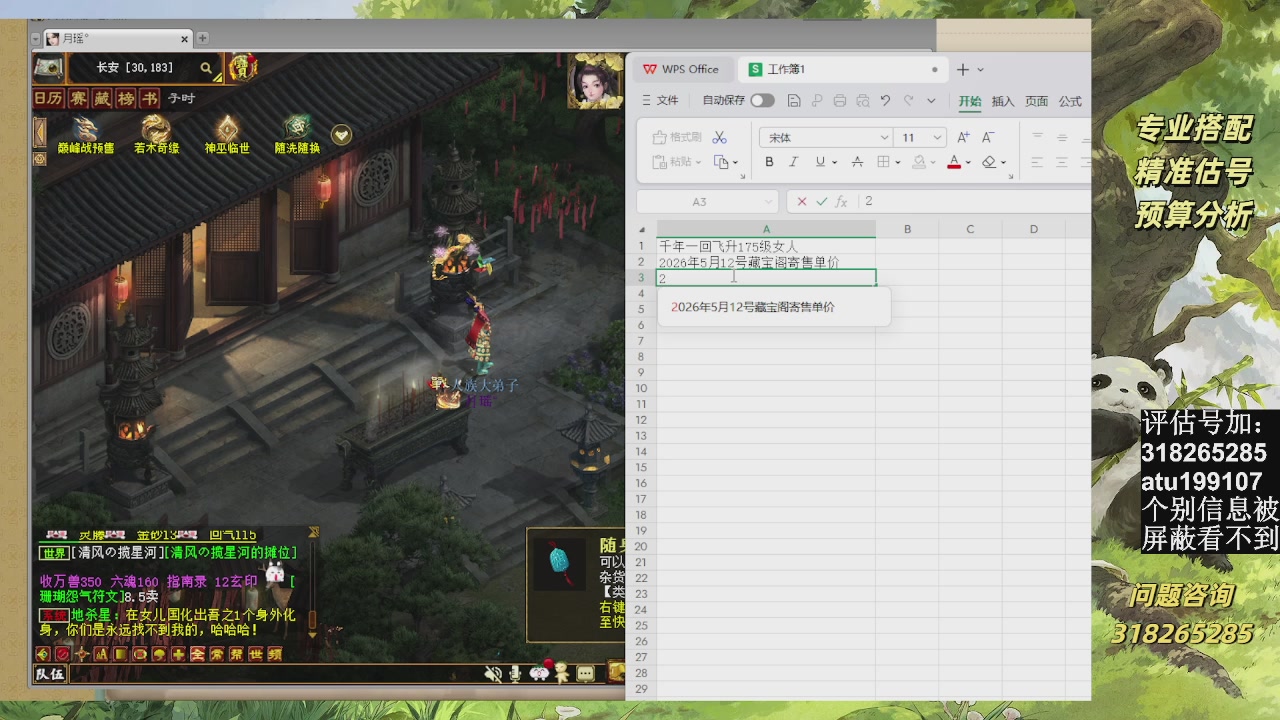Switch to the 公式 ribbon tab
This screenshot has width=1280, height=720.
coord(1070,101)
